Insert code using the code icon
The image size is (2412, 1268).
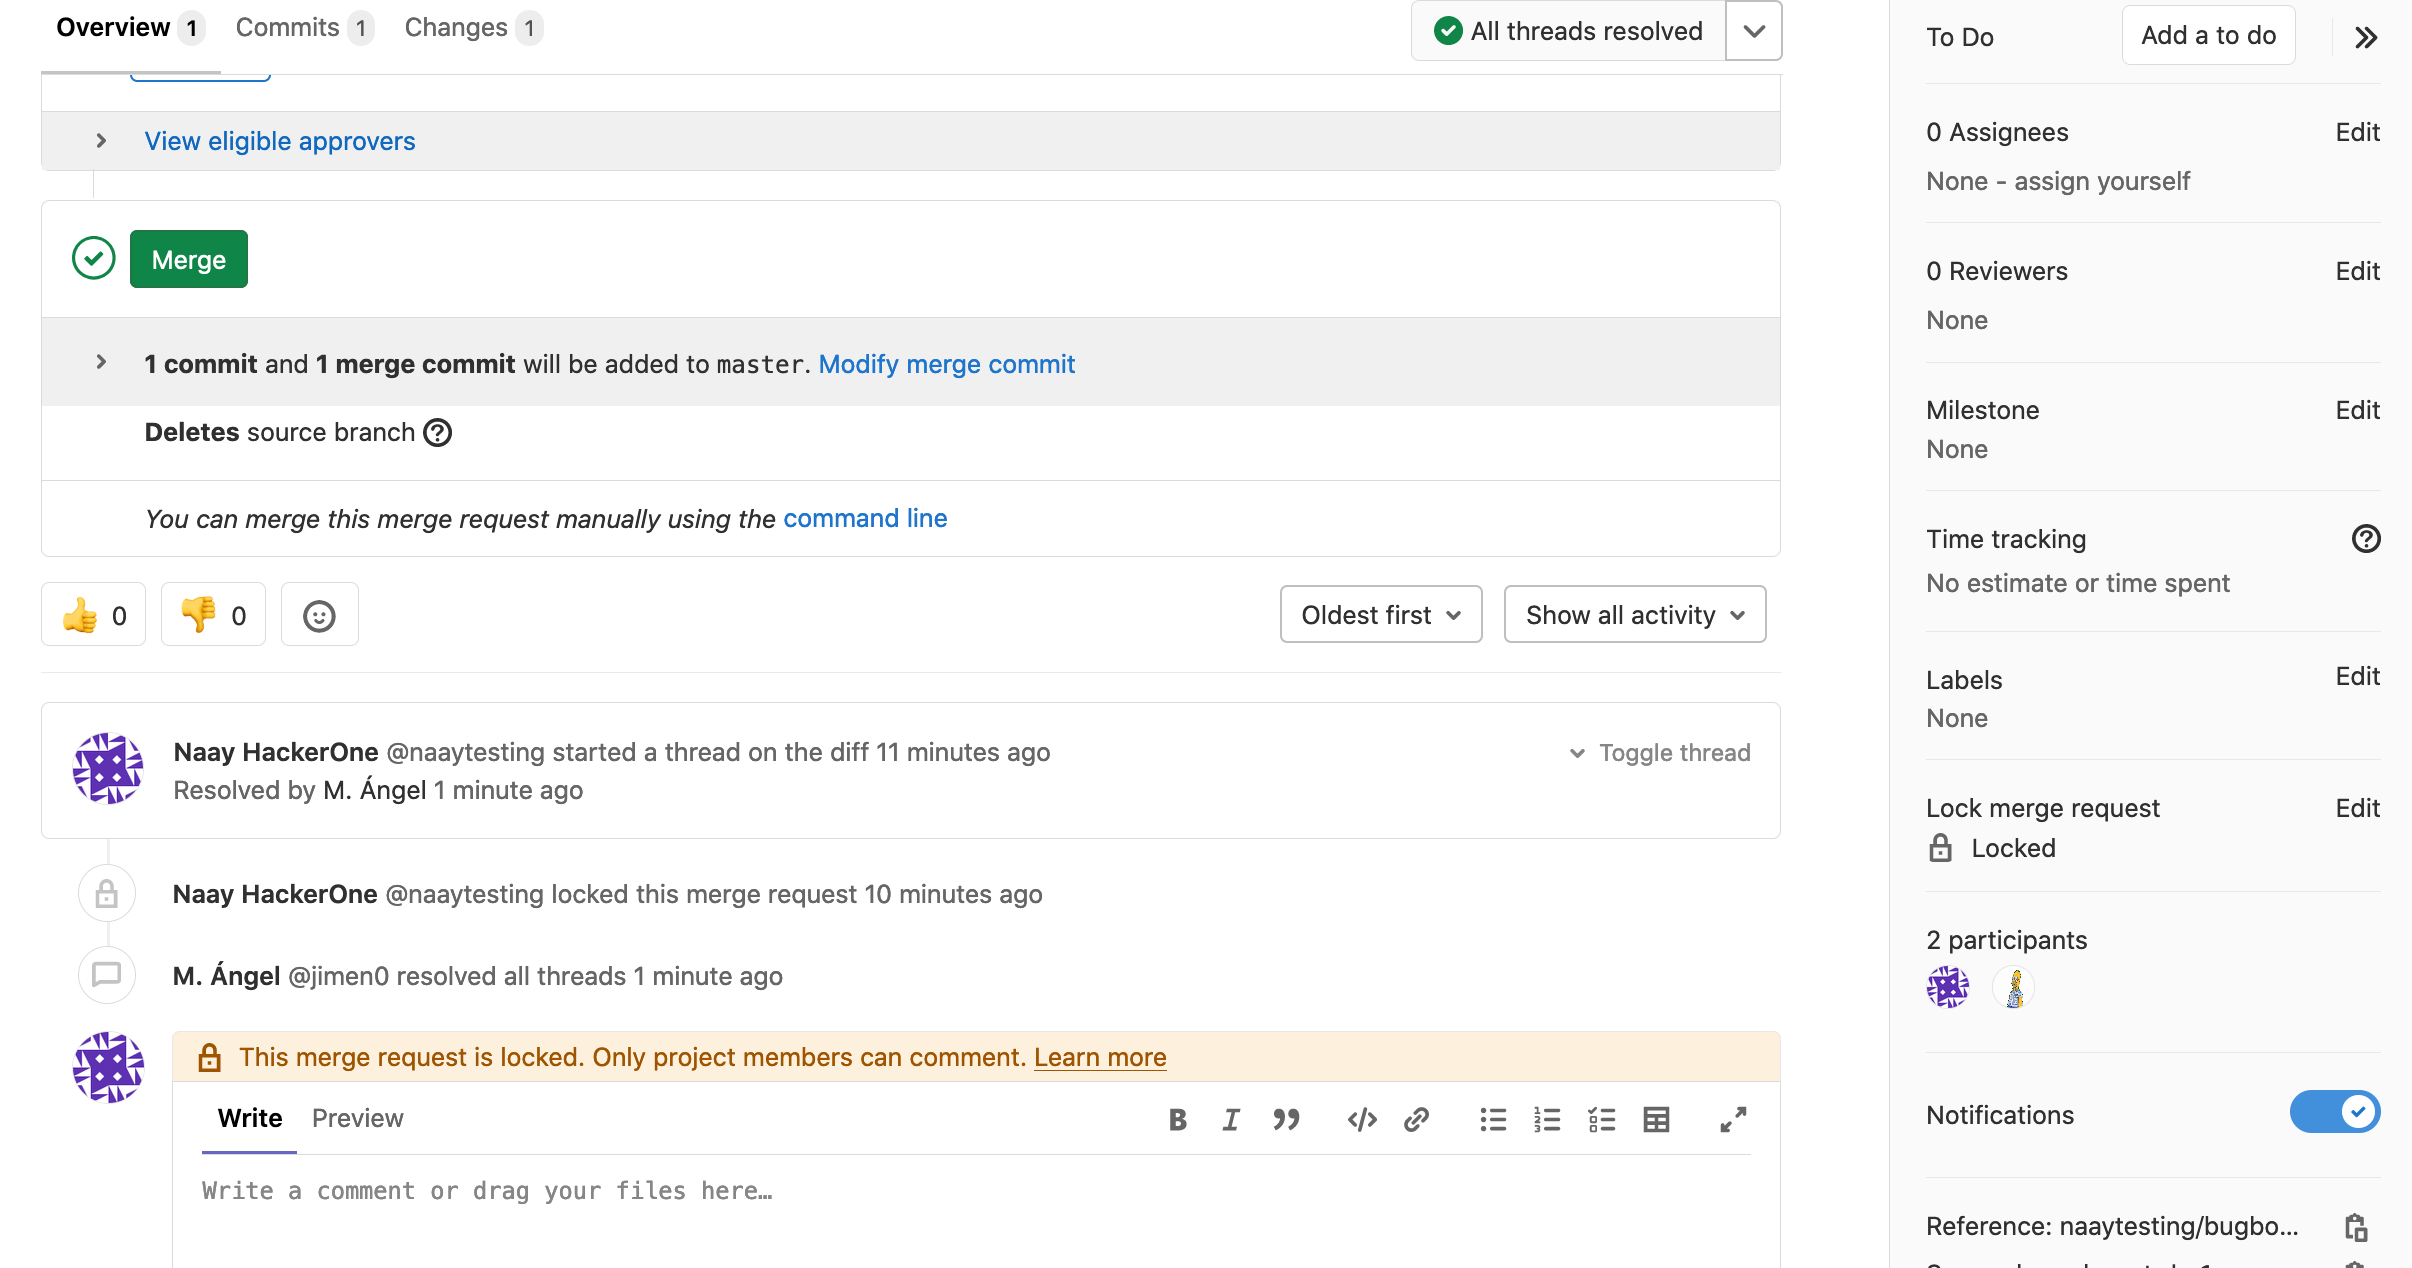[1362, 1120]
